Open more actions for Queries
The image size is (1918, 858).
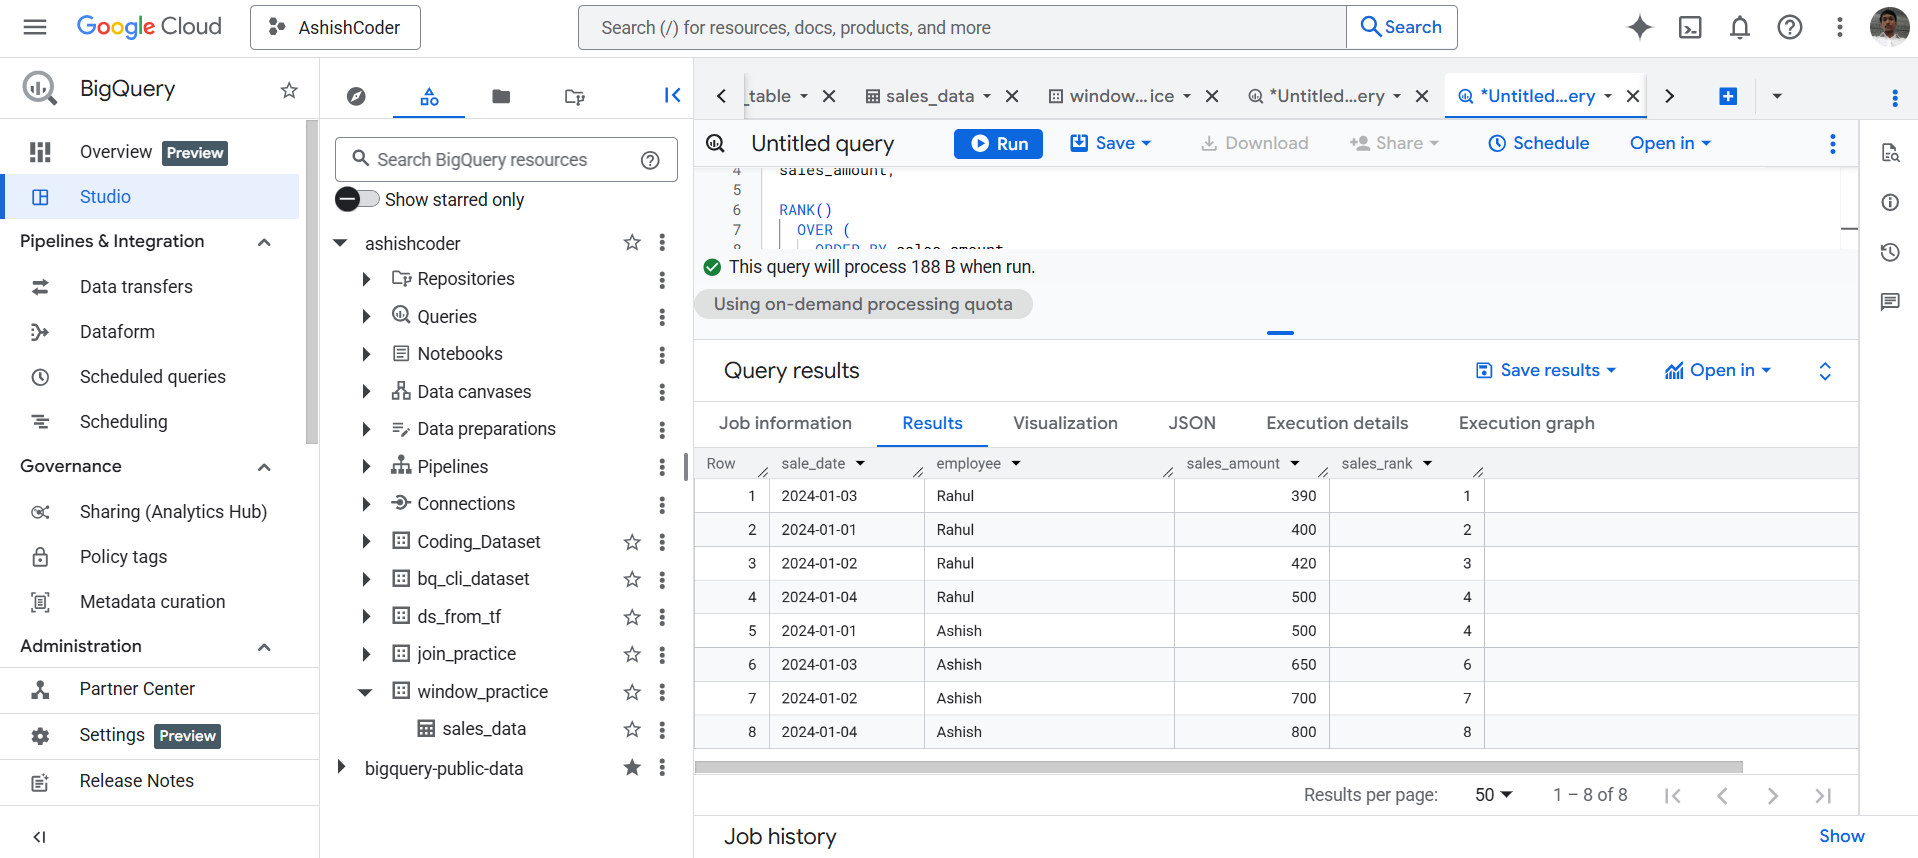click(x=662, y=317)
